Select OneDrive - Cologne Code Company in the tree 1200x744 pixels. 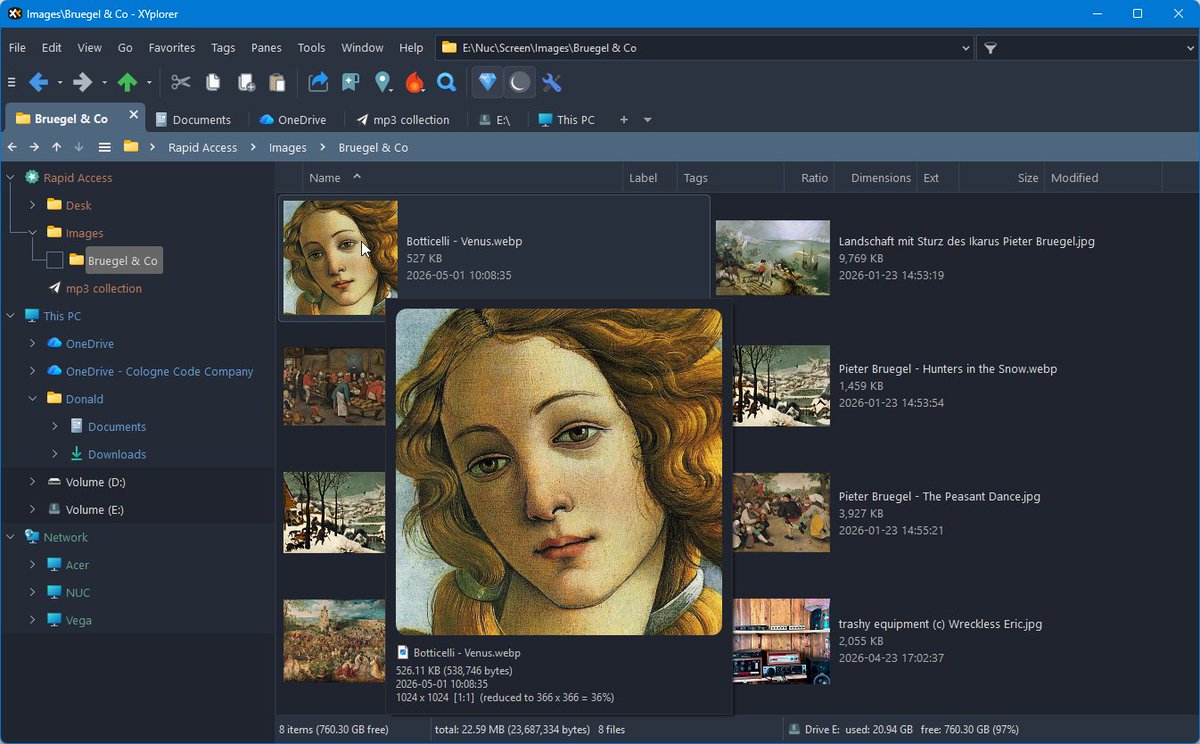click(x=159, y=371)
